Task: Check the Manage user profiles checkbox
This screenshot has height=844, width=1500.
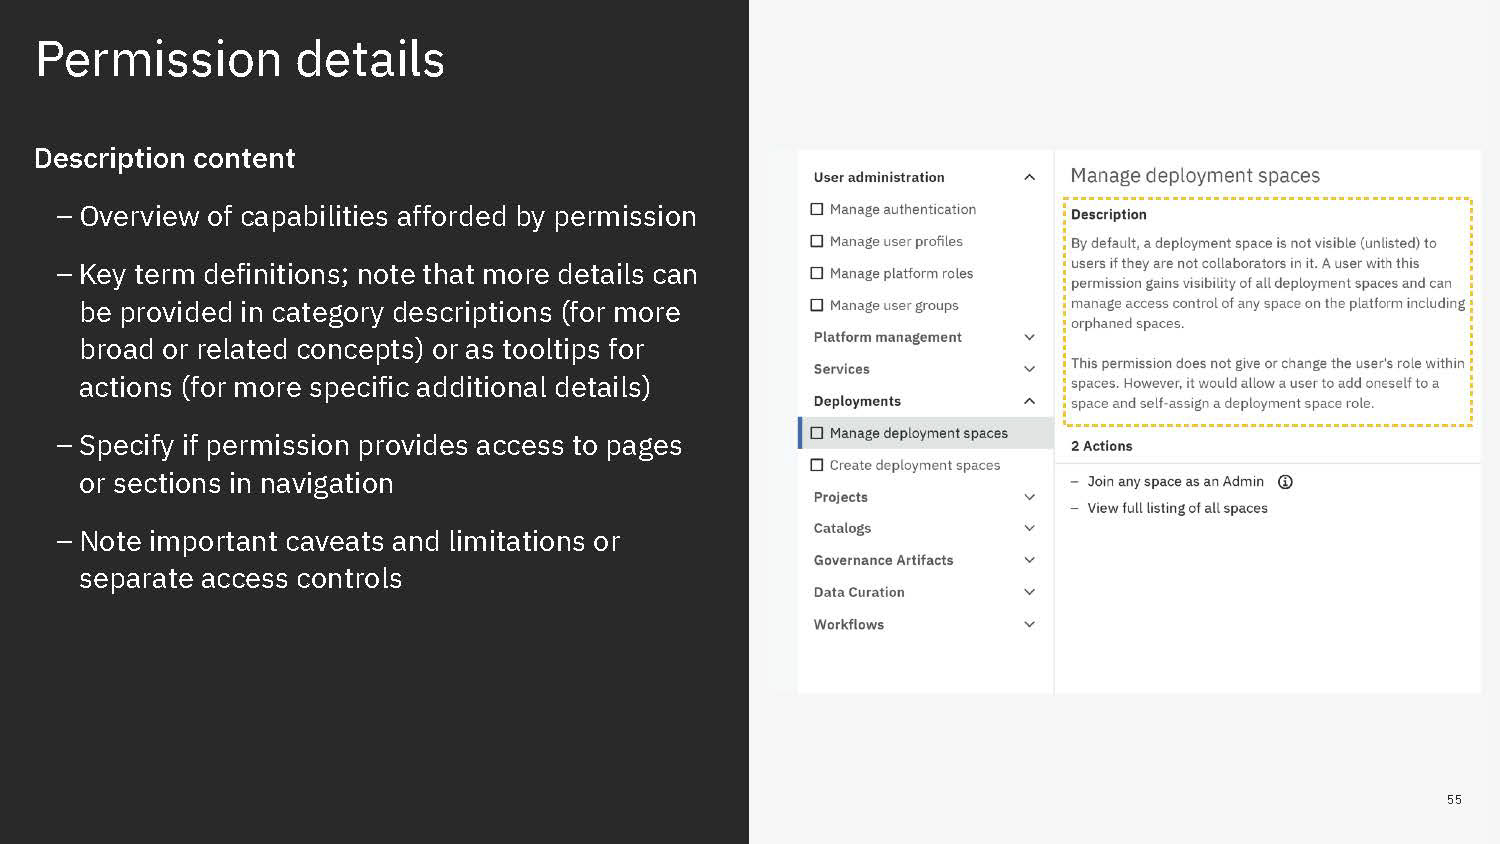Action: [x=817, y=241]
